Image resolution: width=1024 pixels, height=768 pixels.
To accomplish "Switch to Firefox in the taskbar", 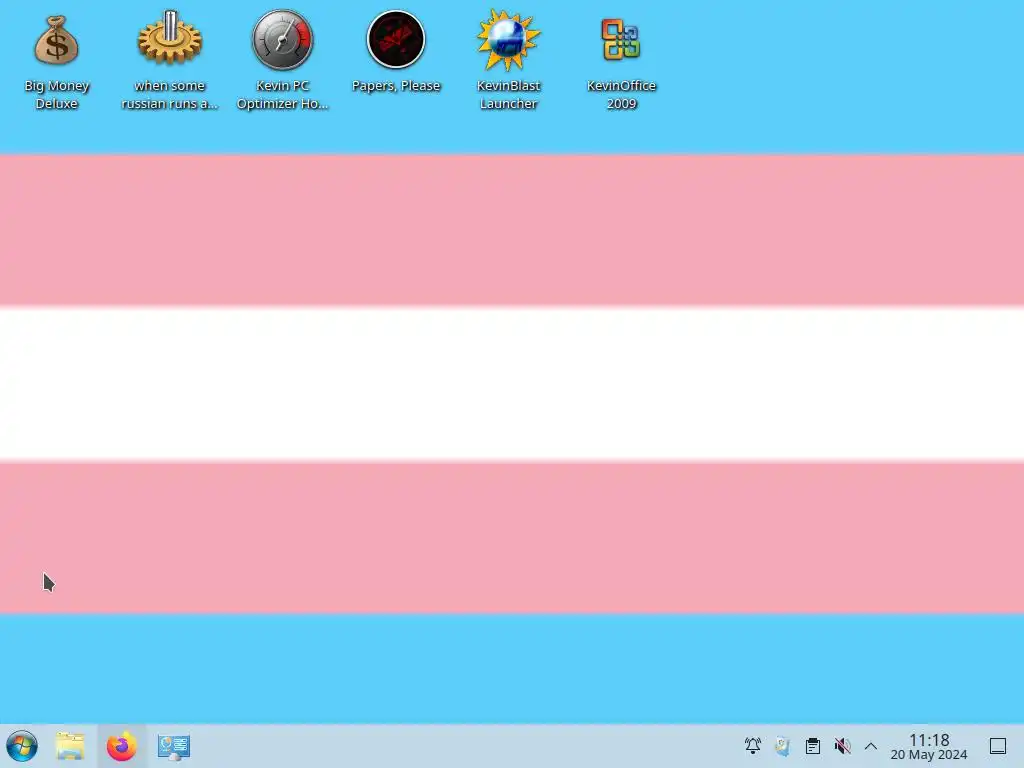I will tap(121, 746).
